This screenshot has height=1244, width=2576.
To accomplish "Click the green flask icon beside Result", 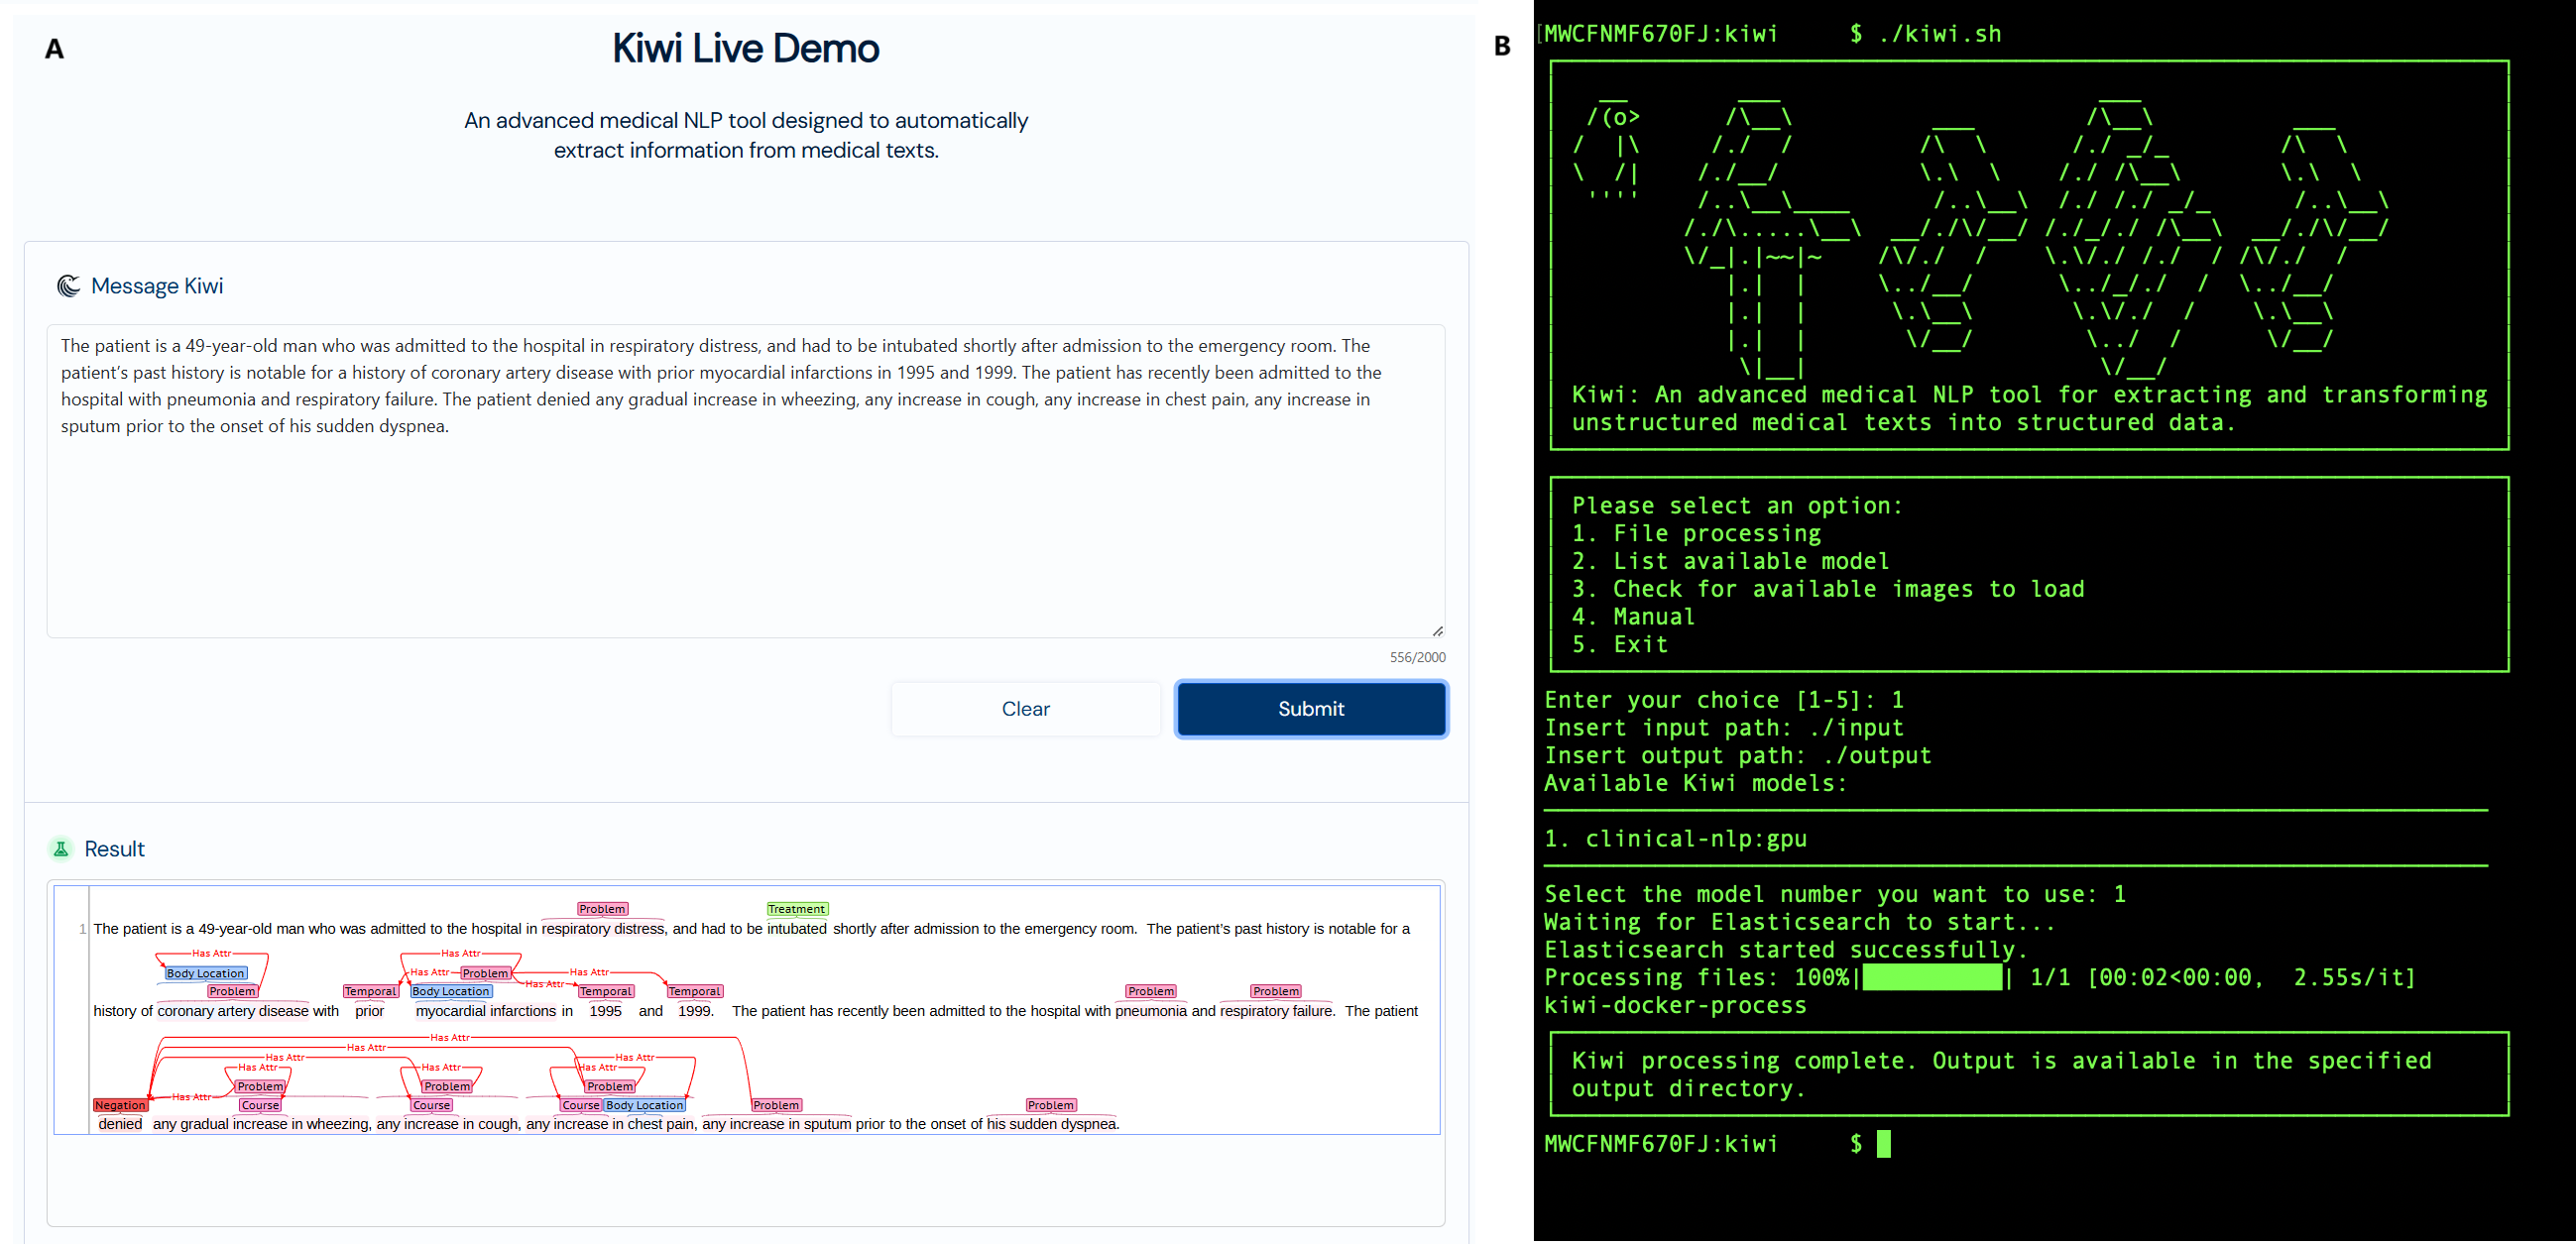I will tap(61, 849).
